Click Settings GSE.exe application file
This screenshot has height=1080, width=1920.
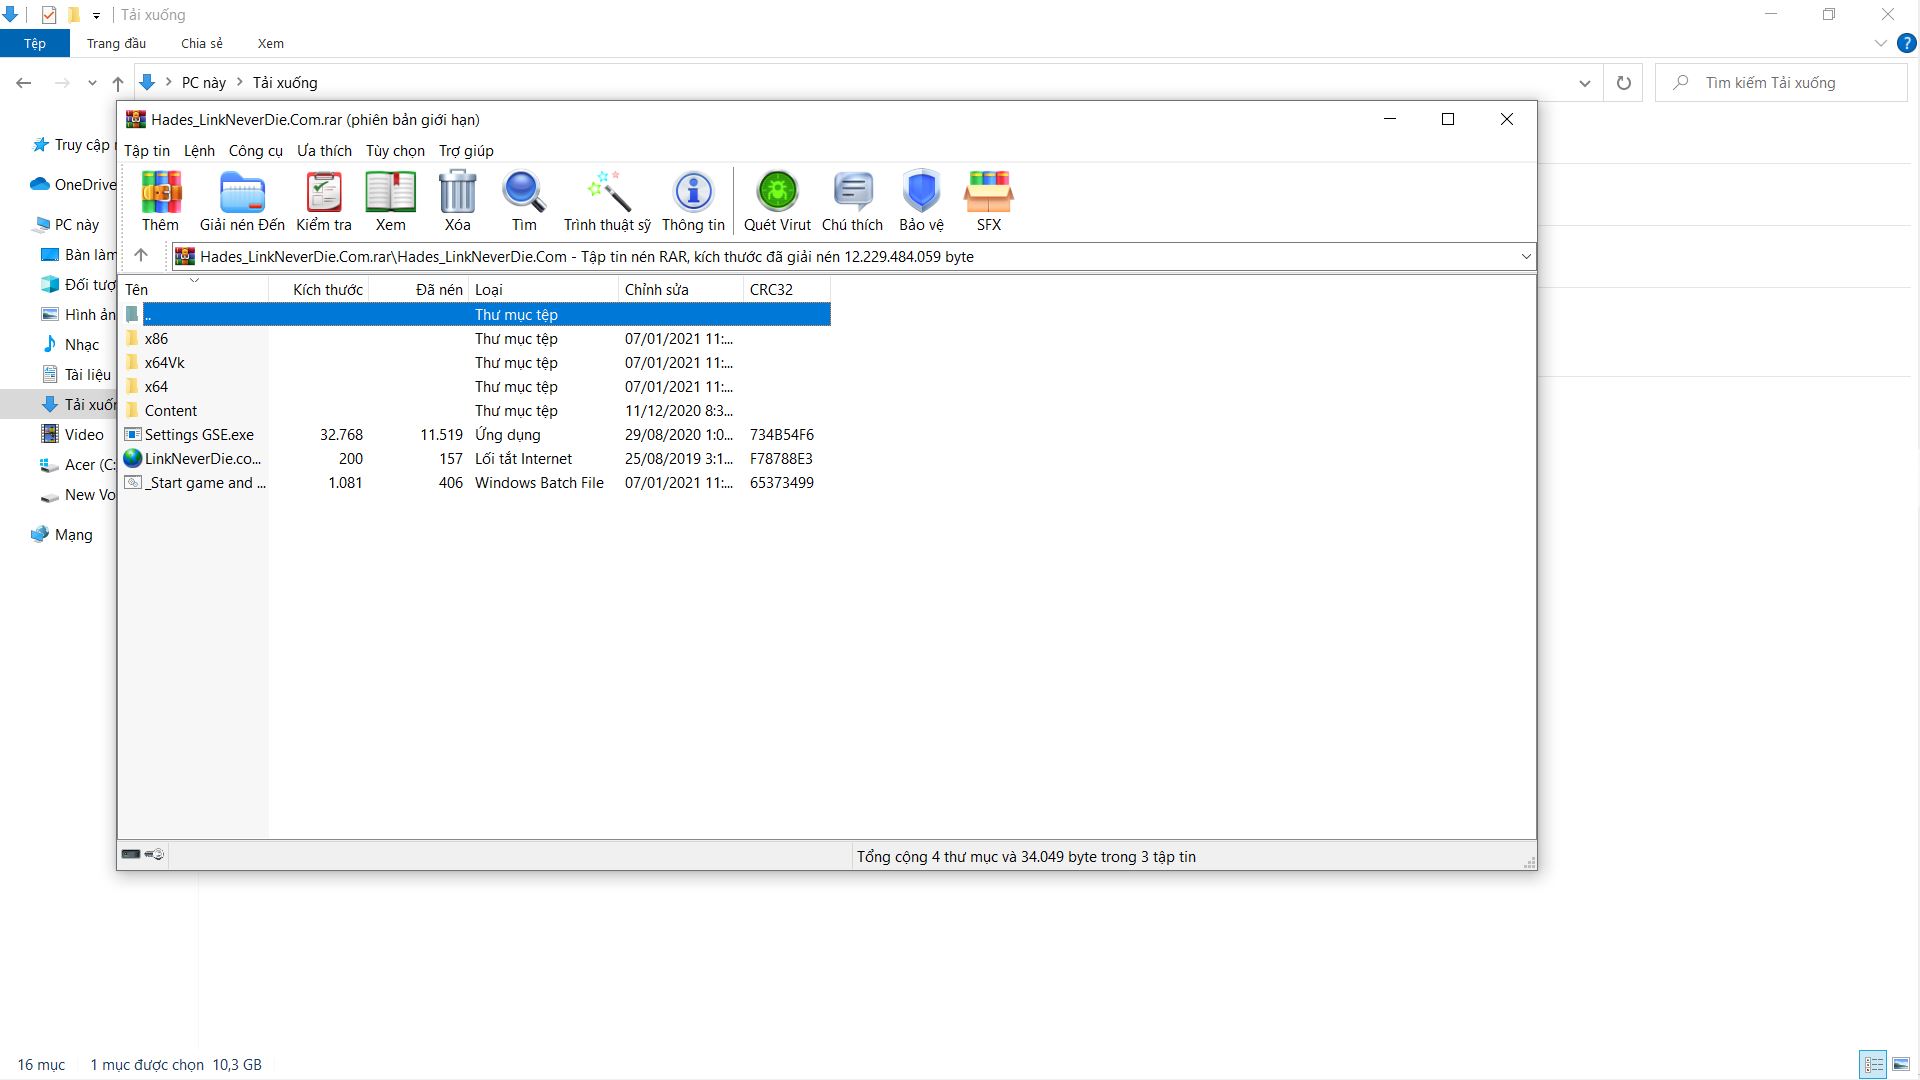(x=198, y=434)
